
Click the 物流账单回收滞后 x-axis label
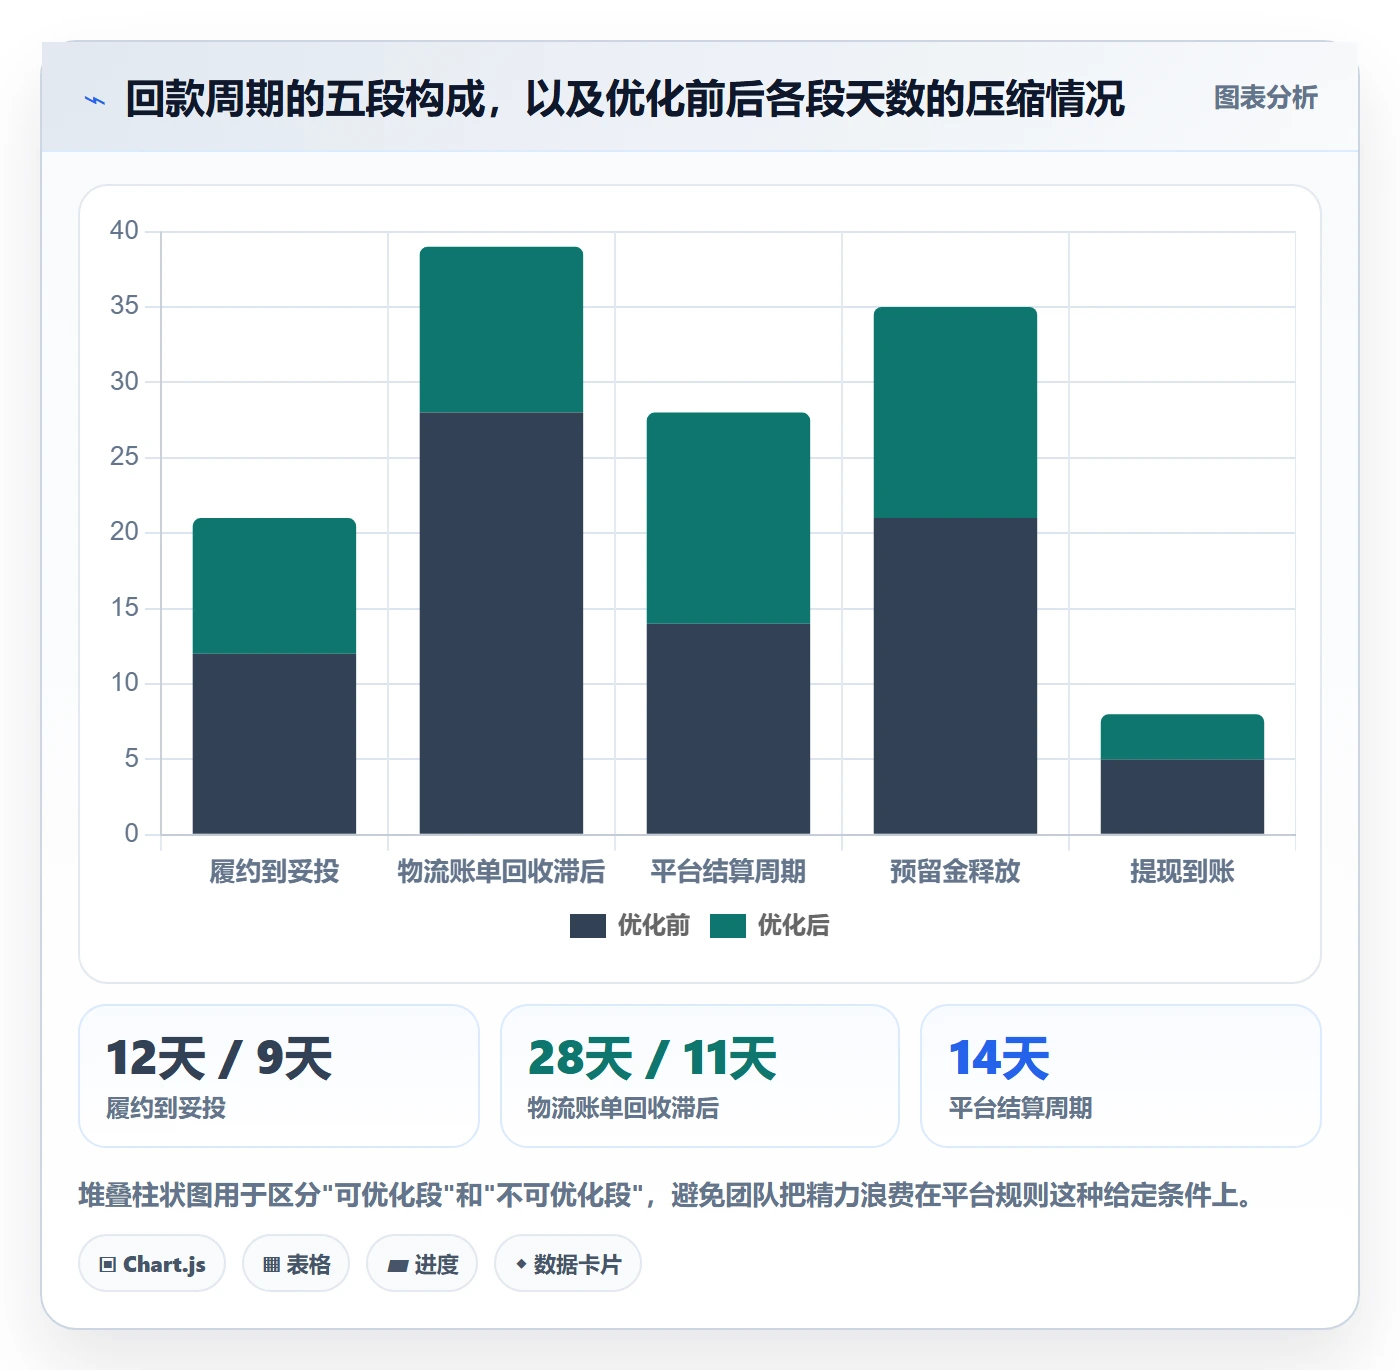[x=501, y=872]
